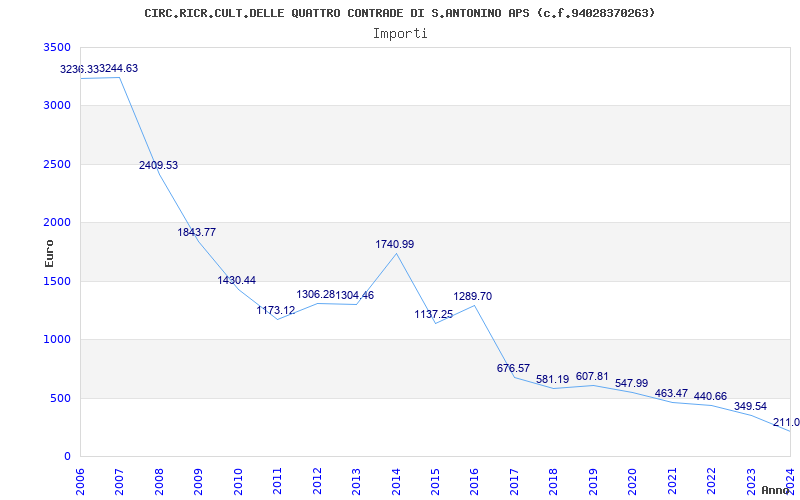
Task: Click data label 547.99
Action: pos(632,383)
